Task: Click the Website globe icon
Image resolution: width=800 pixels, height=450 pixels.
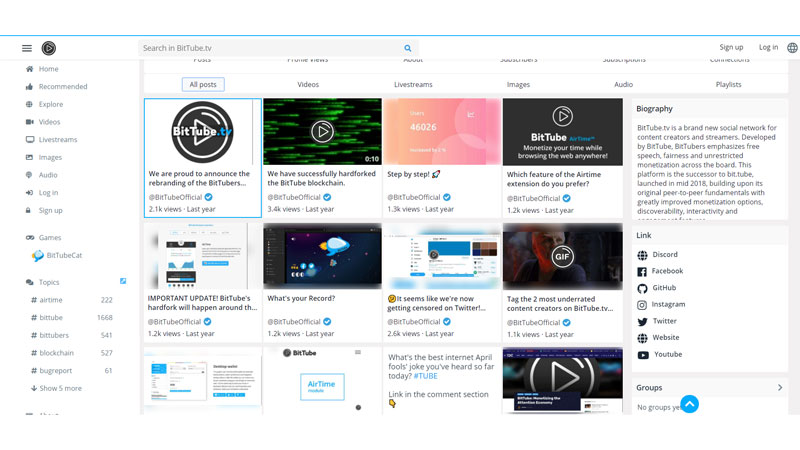Action: tap(642, 338)
